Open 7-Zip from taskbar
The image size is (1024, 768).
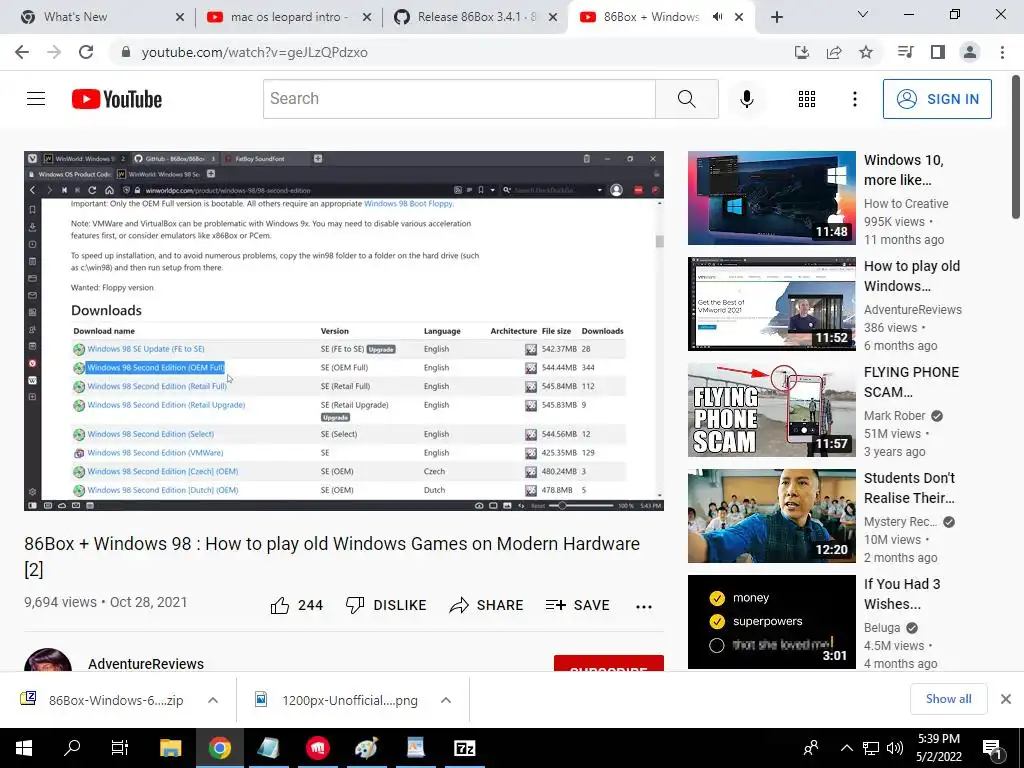click(464, 748)
